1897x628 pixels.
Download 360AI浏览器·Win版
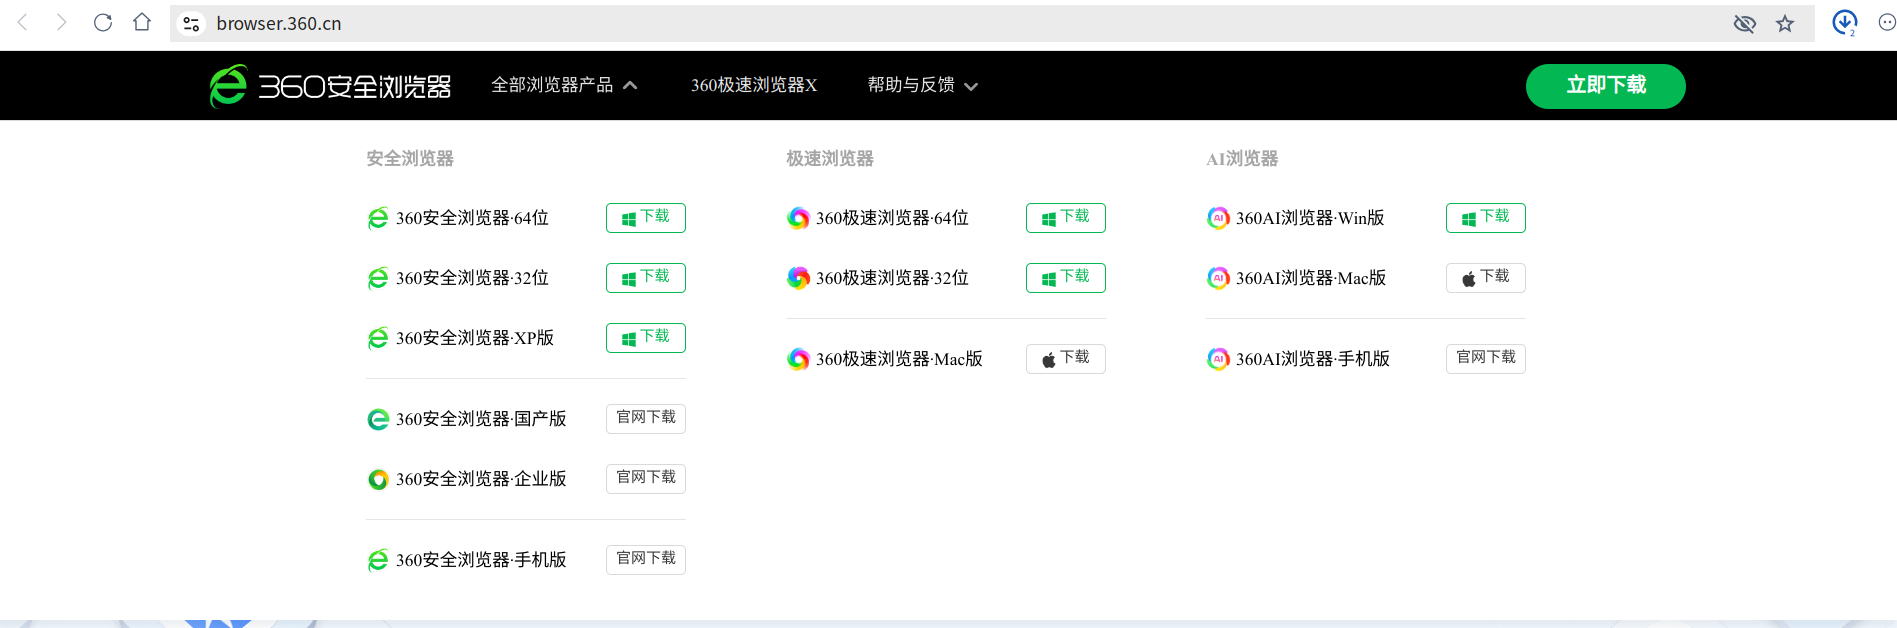tap(1486, 218)
